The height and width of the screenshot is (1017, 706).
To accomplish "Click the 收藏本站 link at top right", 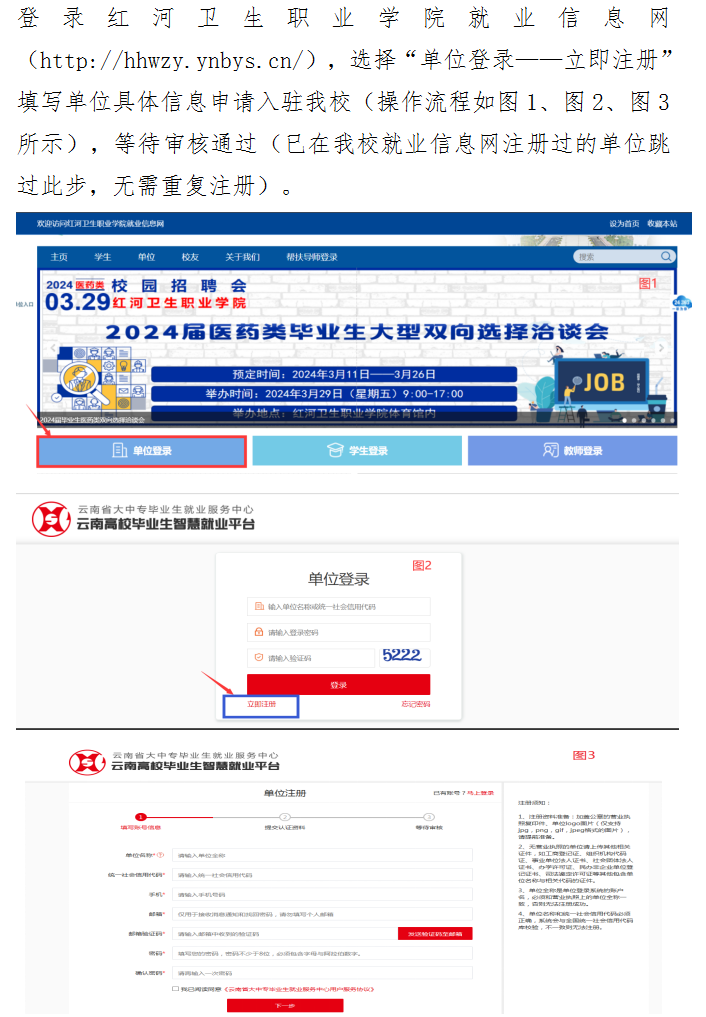I will pyautogui.click(x=662, y=224).
